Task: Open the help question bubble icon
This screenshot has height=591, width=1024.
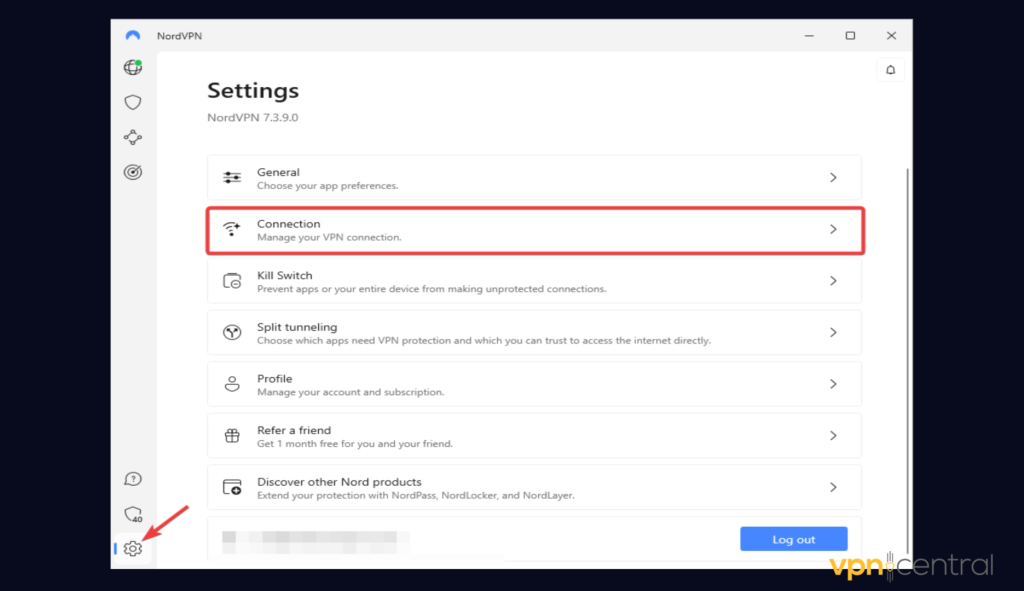Action: click(x=132, y=478)
